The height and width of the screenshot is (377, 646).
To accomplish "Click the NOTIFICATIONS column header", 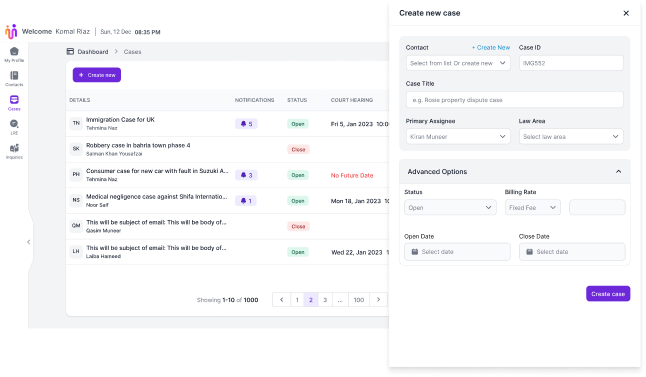I will click(x=254, y=100).
